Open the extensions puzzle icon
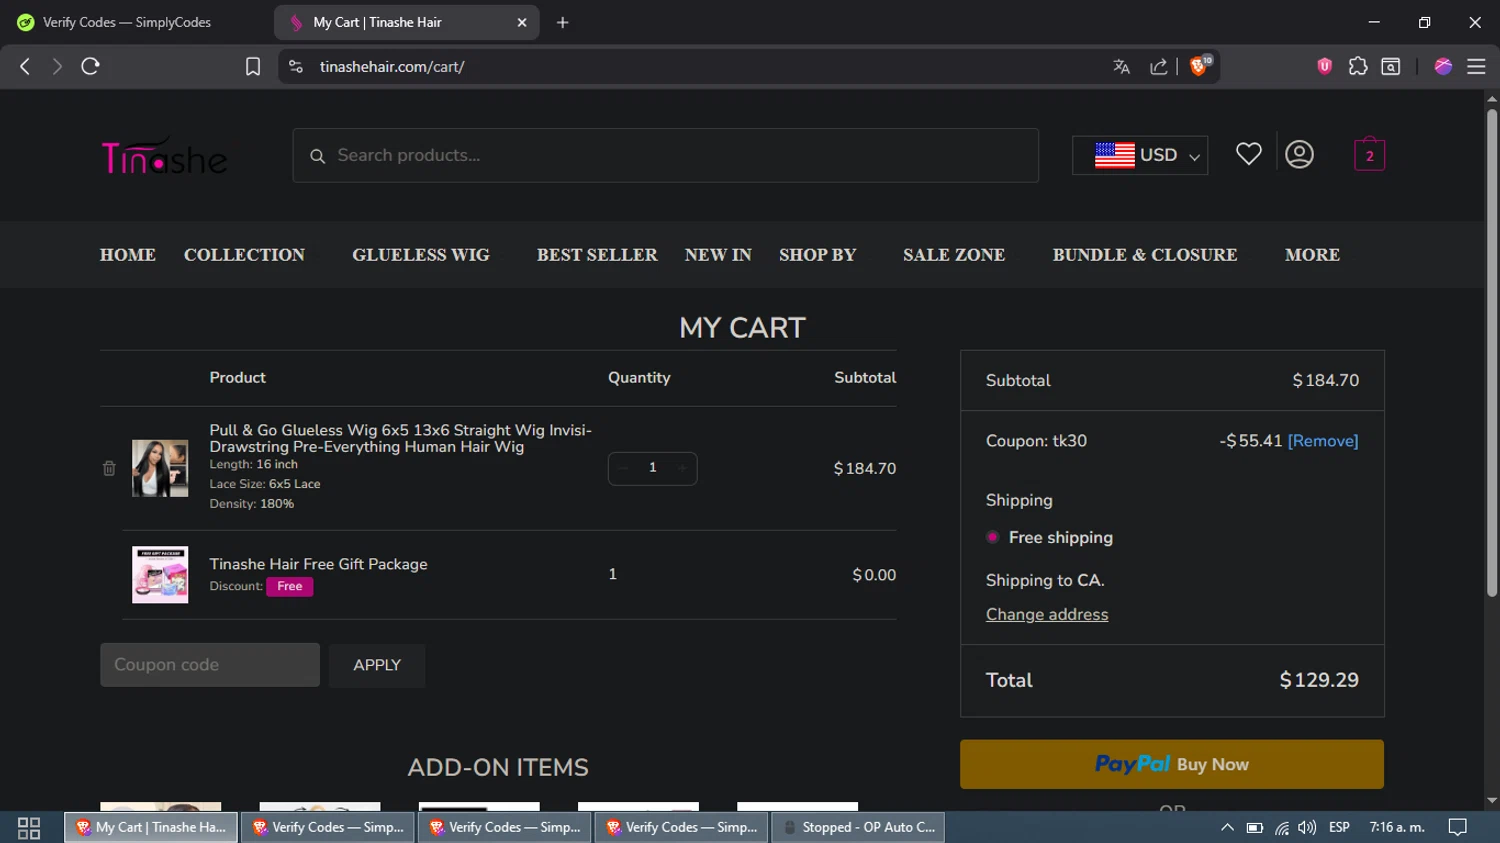 1357,66
